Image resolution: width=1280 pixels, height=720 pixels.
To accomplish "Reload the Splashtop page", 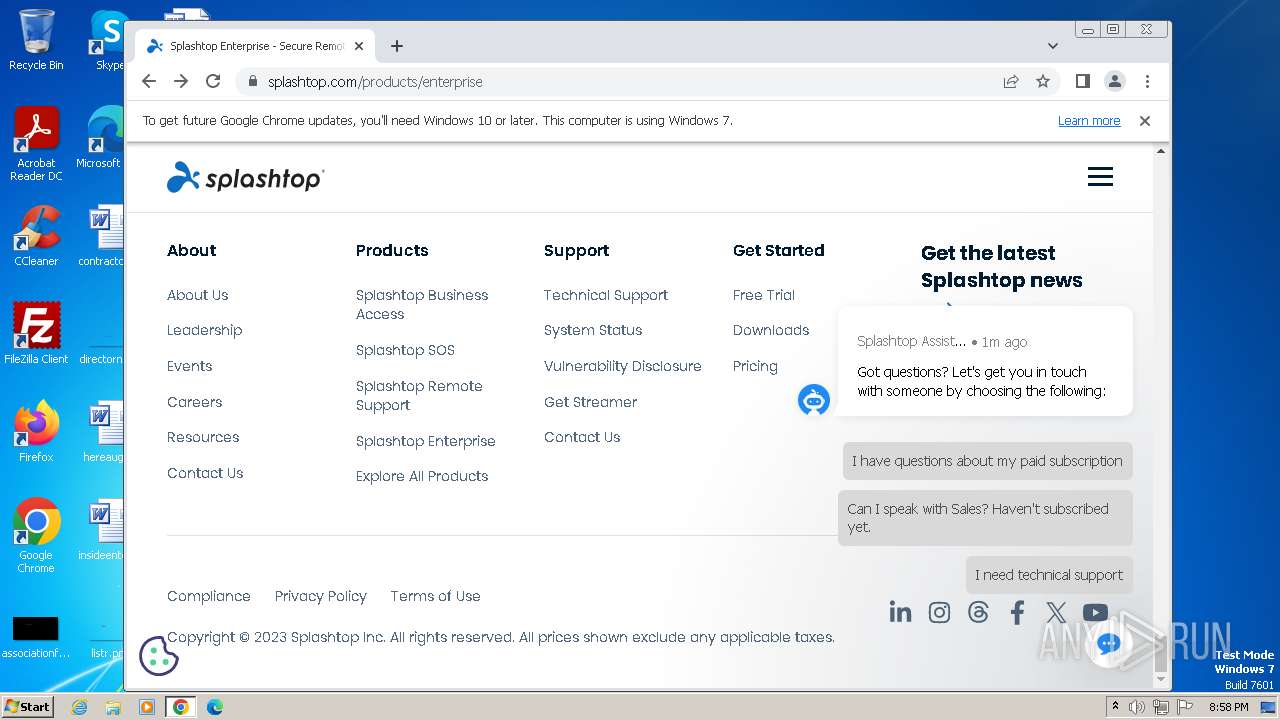I will [213, 81].
